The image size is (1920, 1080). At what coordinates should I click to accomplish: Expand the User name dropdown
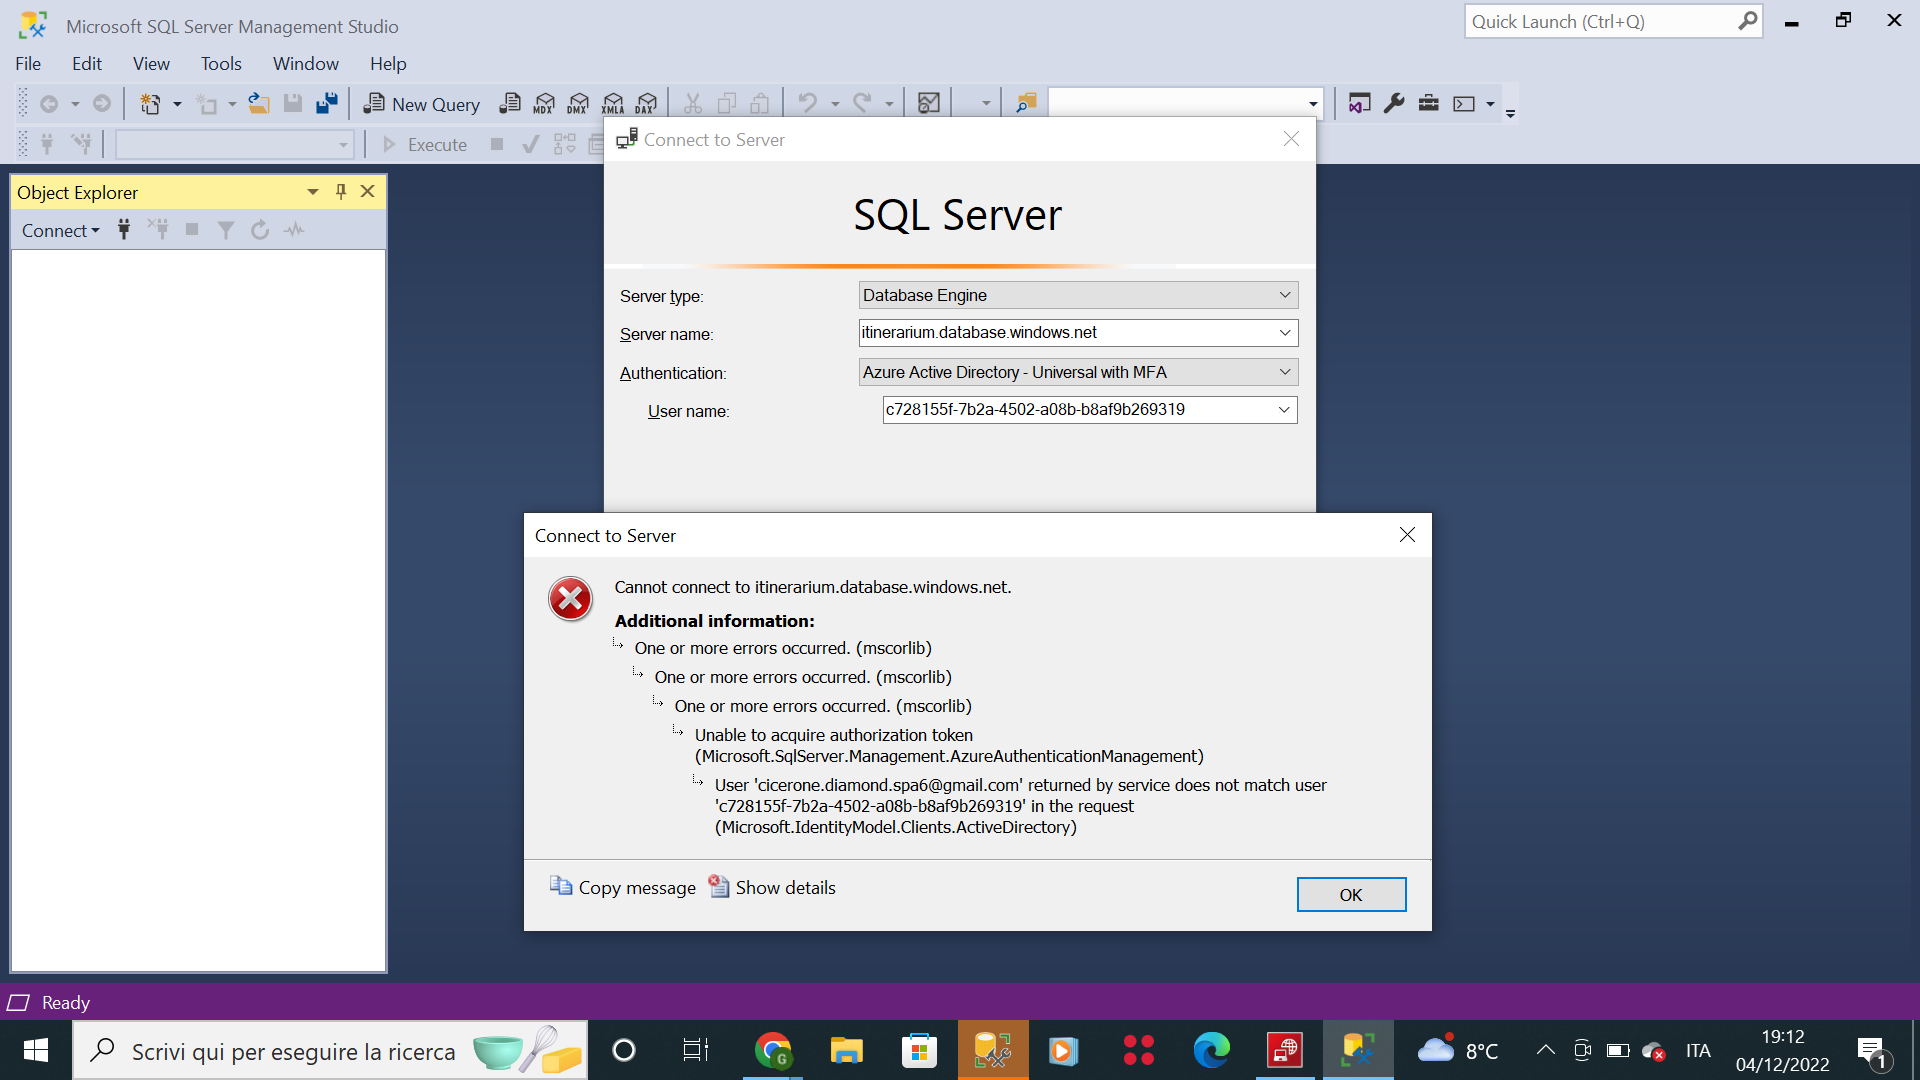click(1284, 410)
